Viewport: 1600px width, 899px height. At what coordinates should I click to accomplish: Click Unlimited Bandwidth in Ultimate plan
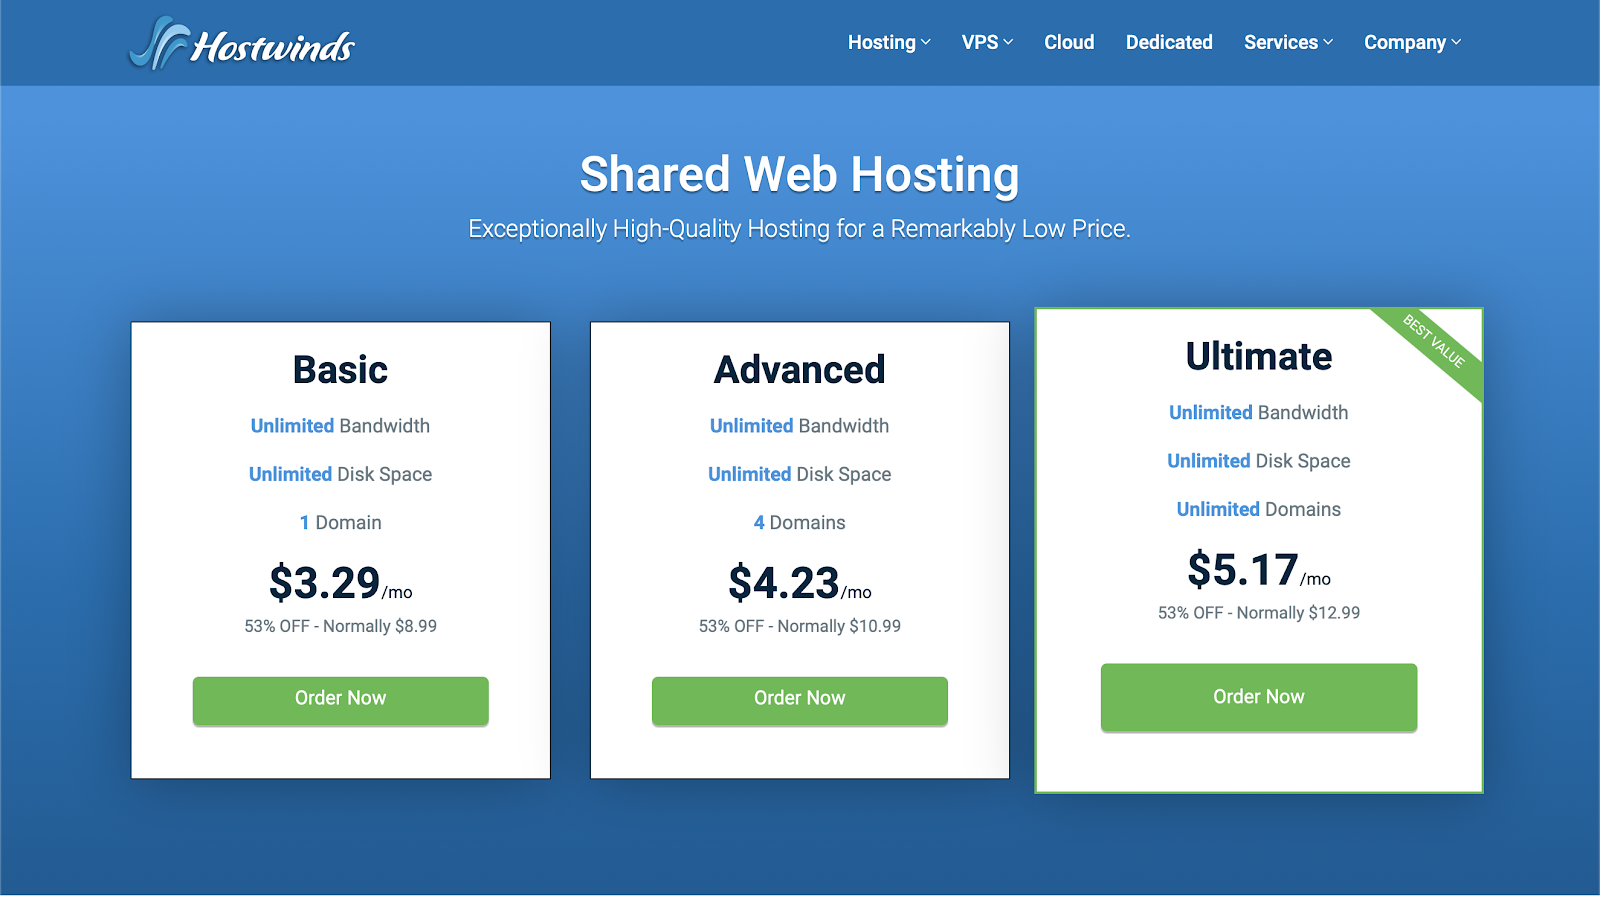coord(1258,413)
